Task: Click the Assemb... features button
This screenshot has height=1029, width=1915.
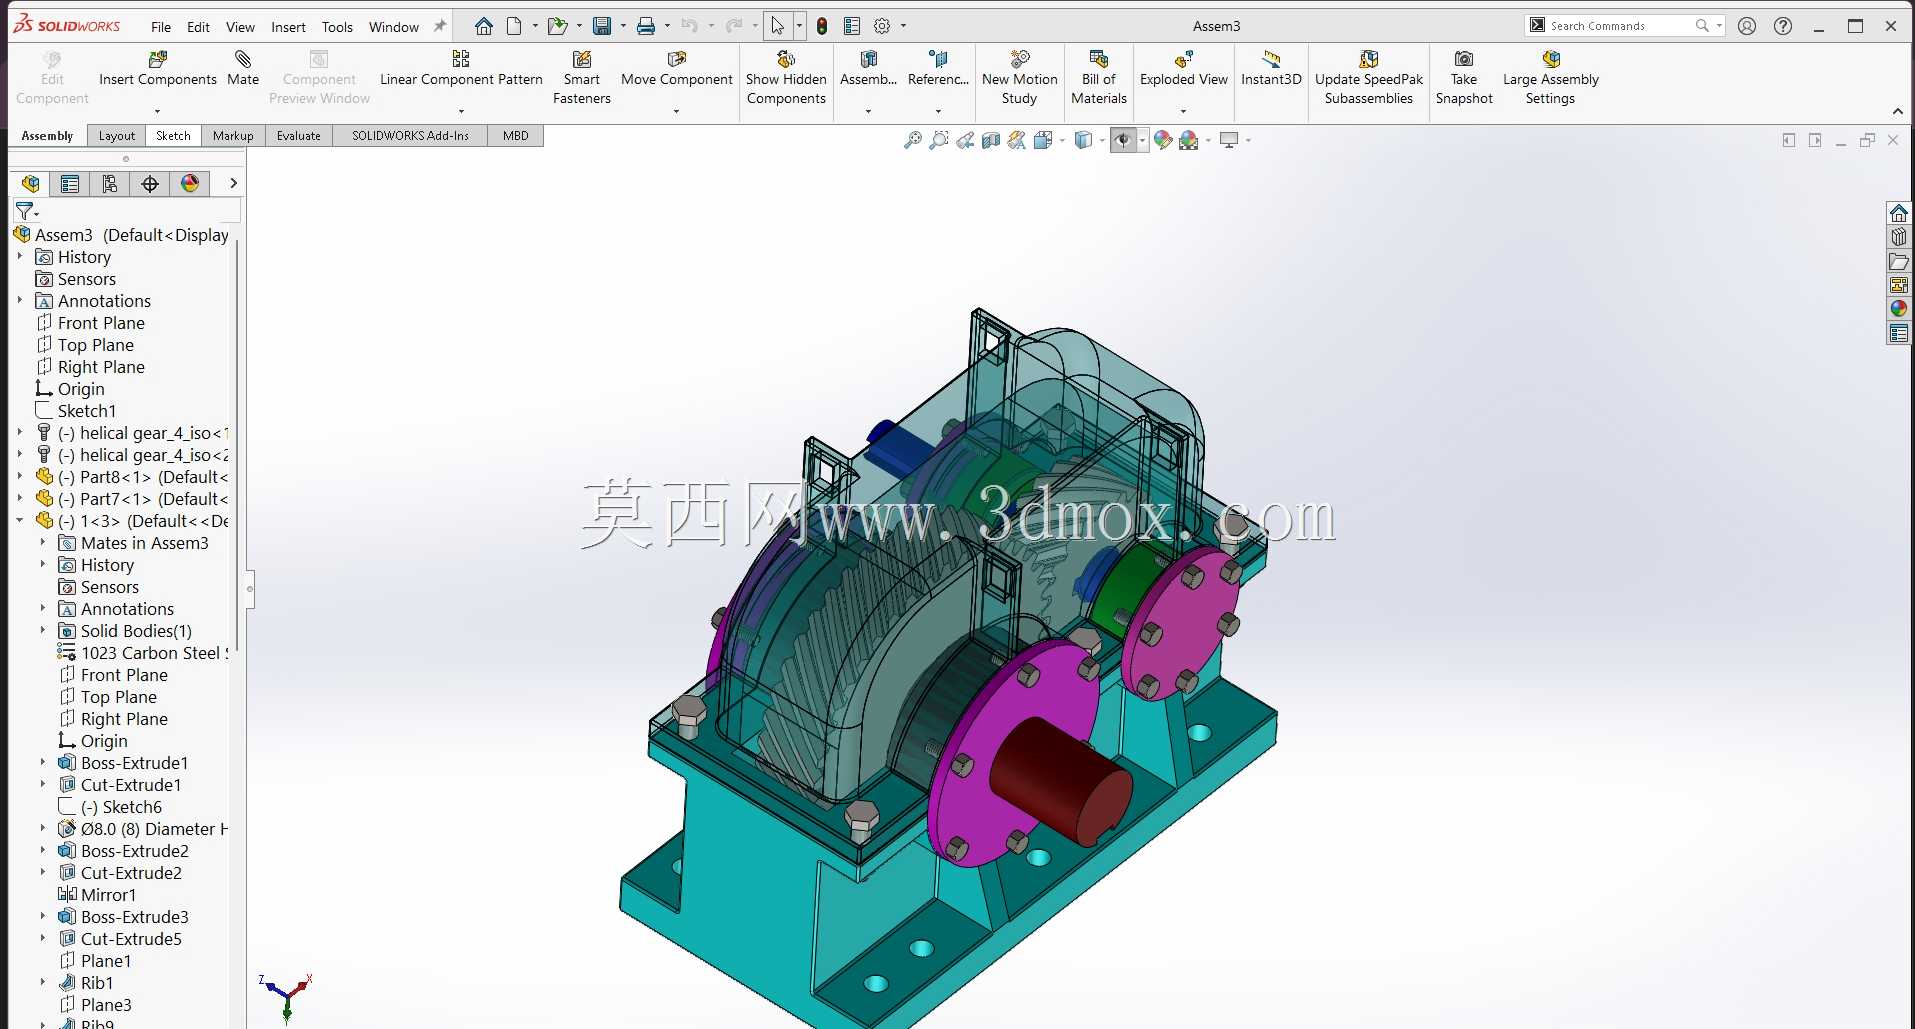Action: point(868,69)
